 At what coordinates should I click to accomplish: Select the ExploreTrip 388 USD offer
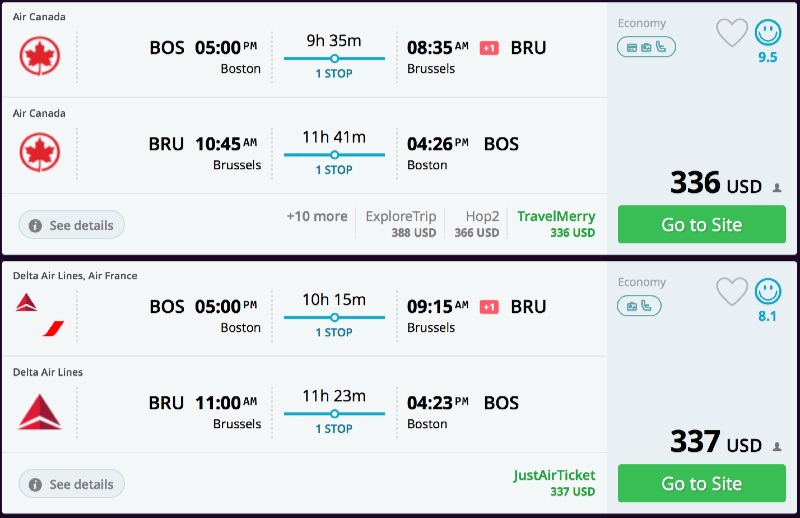[401, 224]
